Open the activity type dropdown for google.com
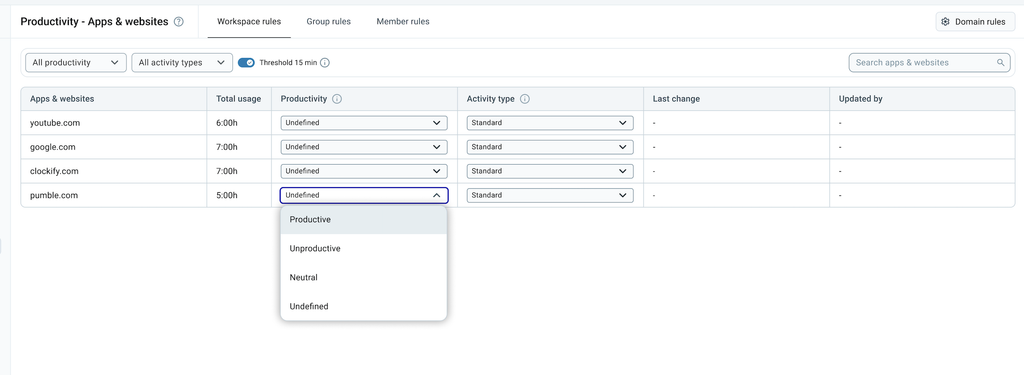Screen dimensions: 1024x375 (550, 147)
